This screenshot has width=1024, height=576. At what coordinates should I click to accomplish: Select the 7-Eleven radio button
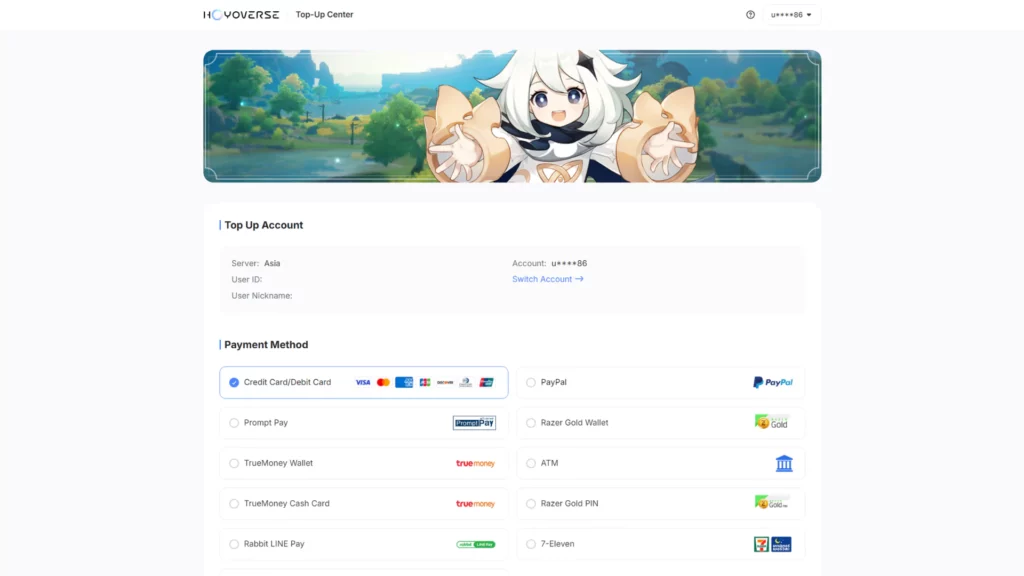click(x=531, y=545)
